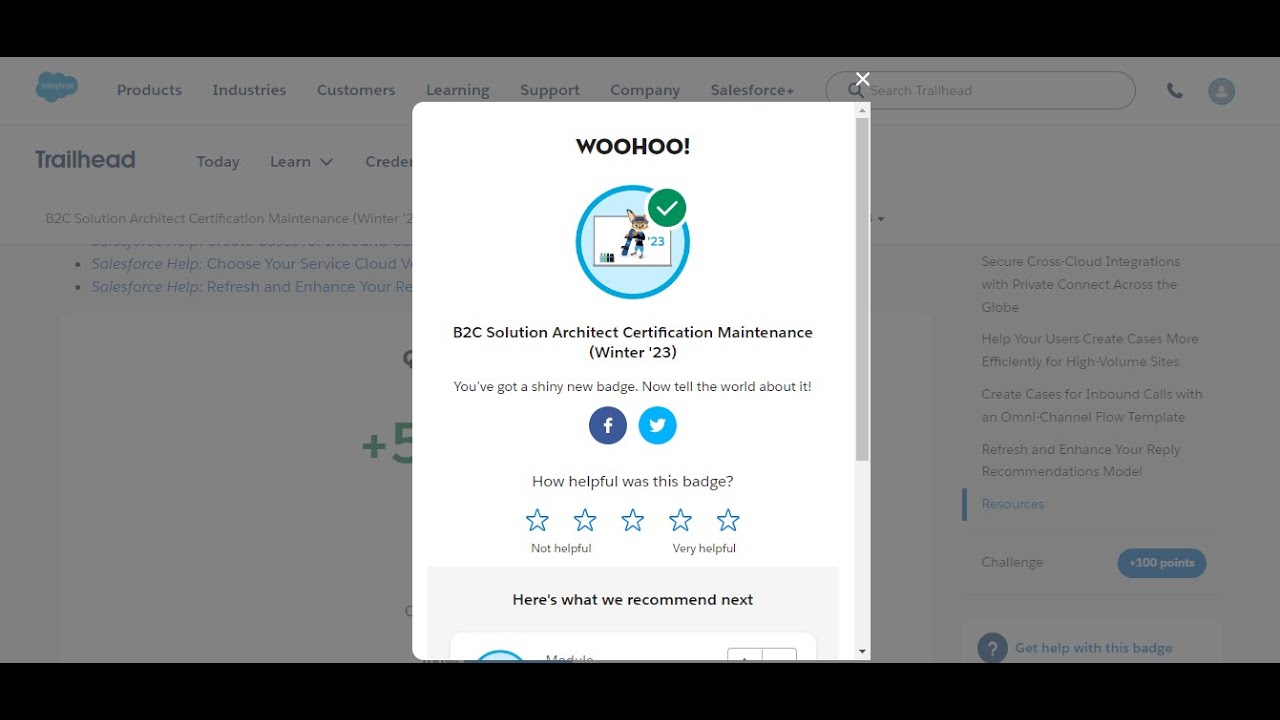
Task: Click the dialog scrollbar thumb
Action: [863, 290]
